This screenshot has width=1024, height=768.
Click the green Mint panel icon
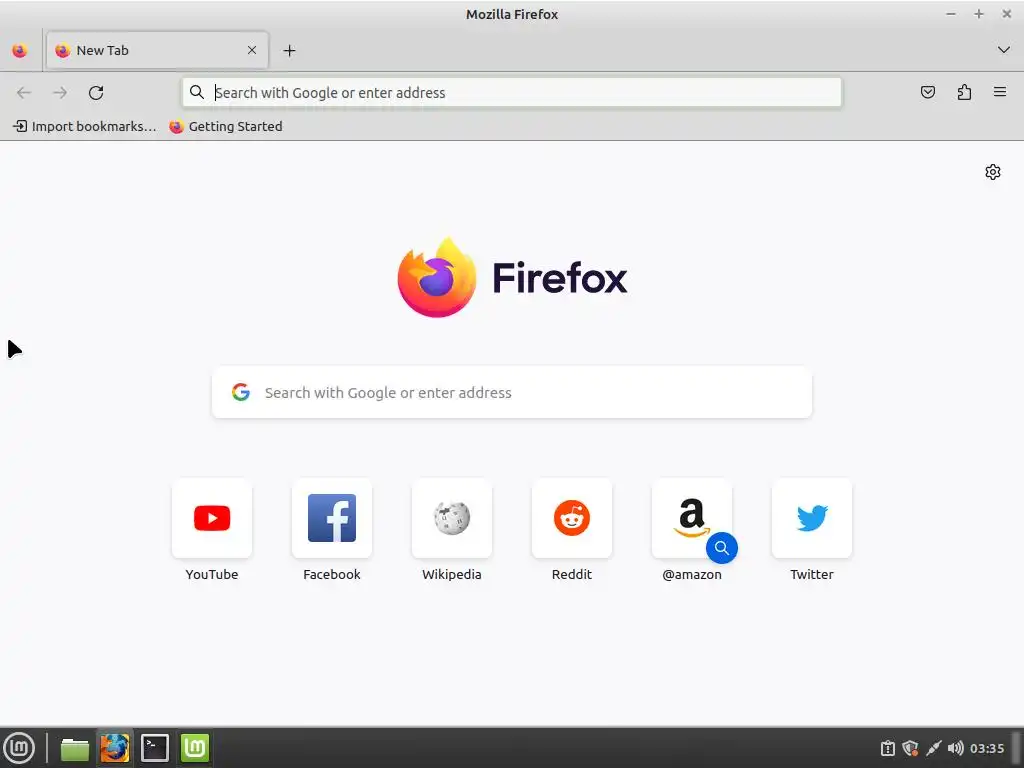tap(195, 748)
